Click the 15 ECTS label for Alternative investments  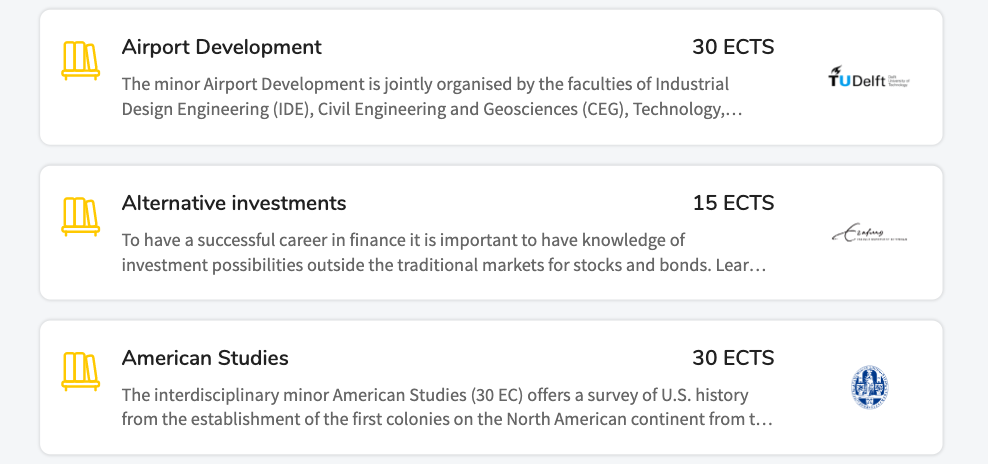tap(733, 203)
